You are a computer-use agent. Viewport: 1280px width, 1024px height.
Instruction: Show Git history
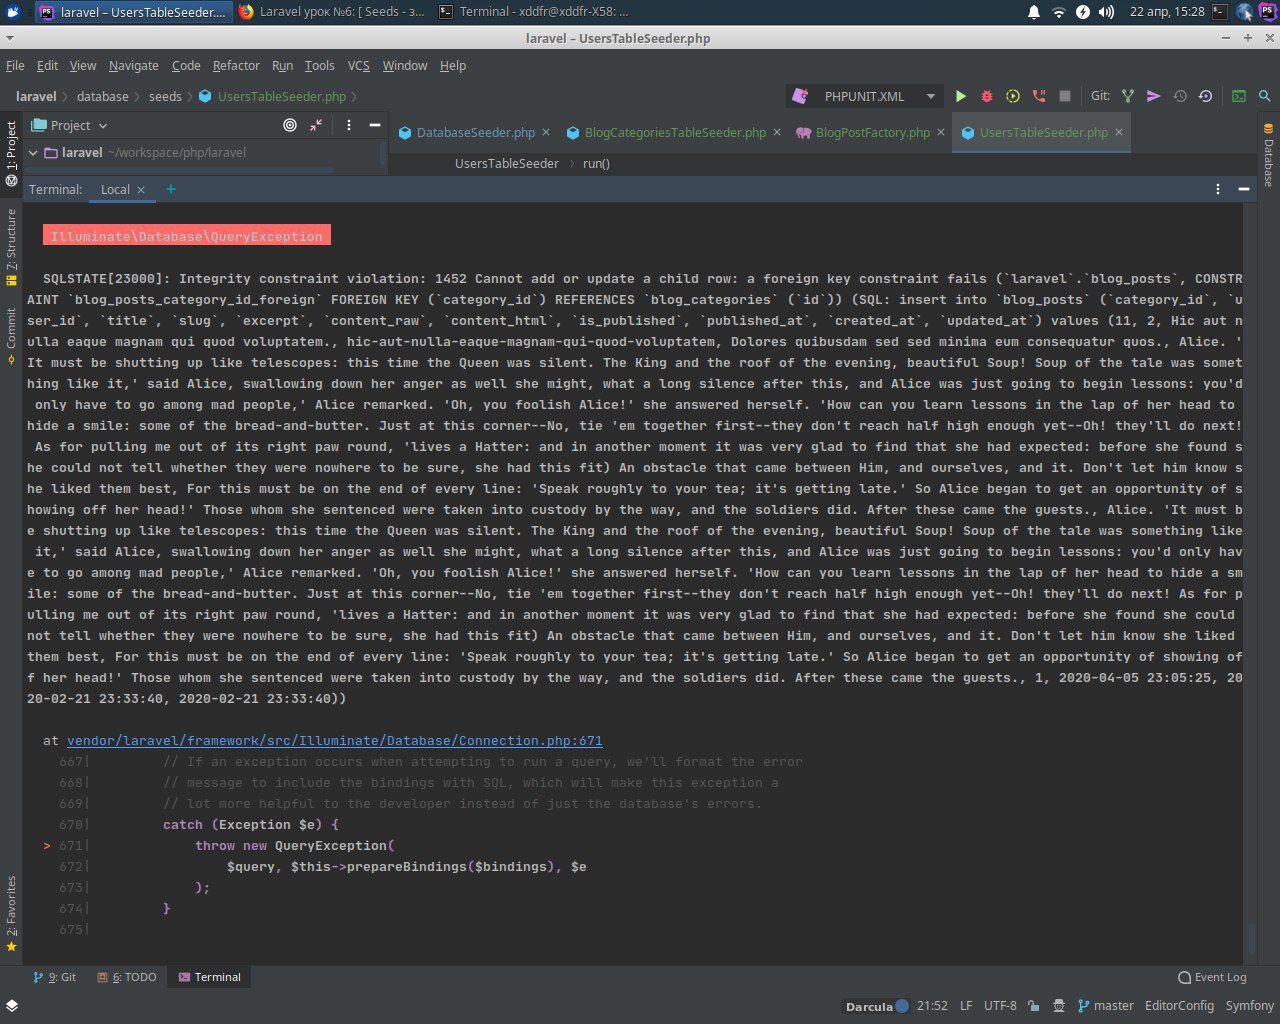[1180, 96]
